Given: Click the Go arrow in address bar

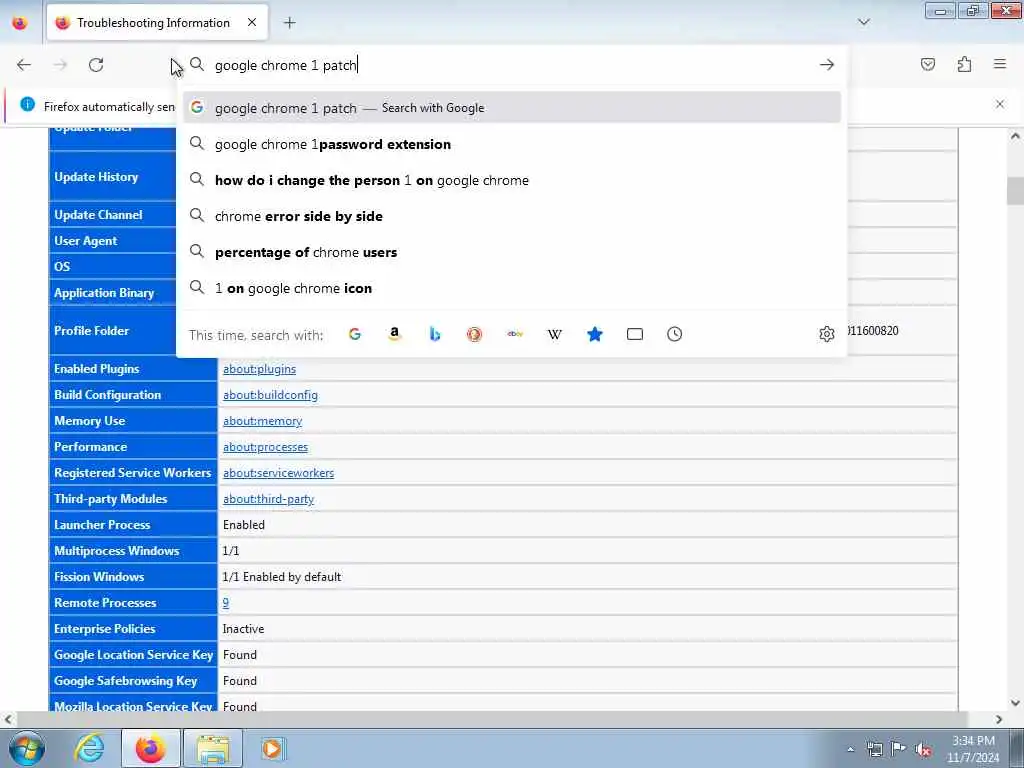Looking at the screenshot, I should (827, 65).
